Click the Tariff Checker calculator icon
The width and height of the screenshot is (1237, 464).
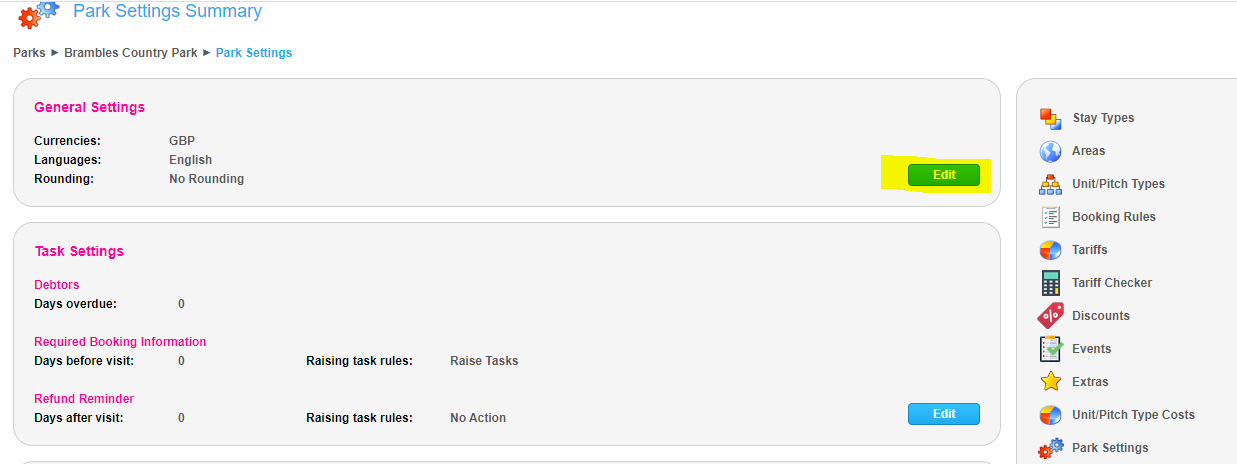tap(1050, 283)
